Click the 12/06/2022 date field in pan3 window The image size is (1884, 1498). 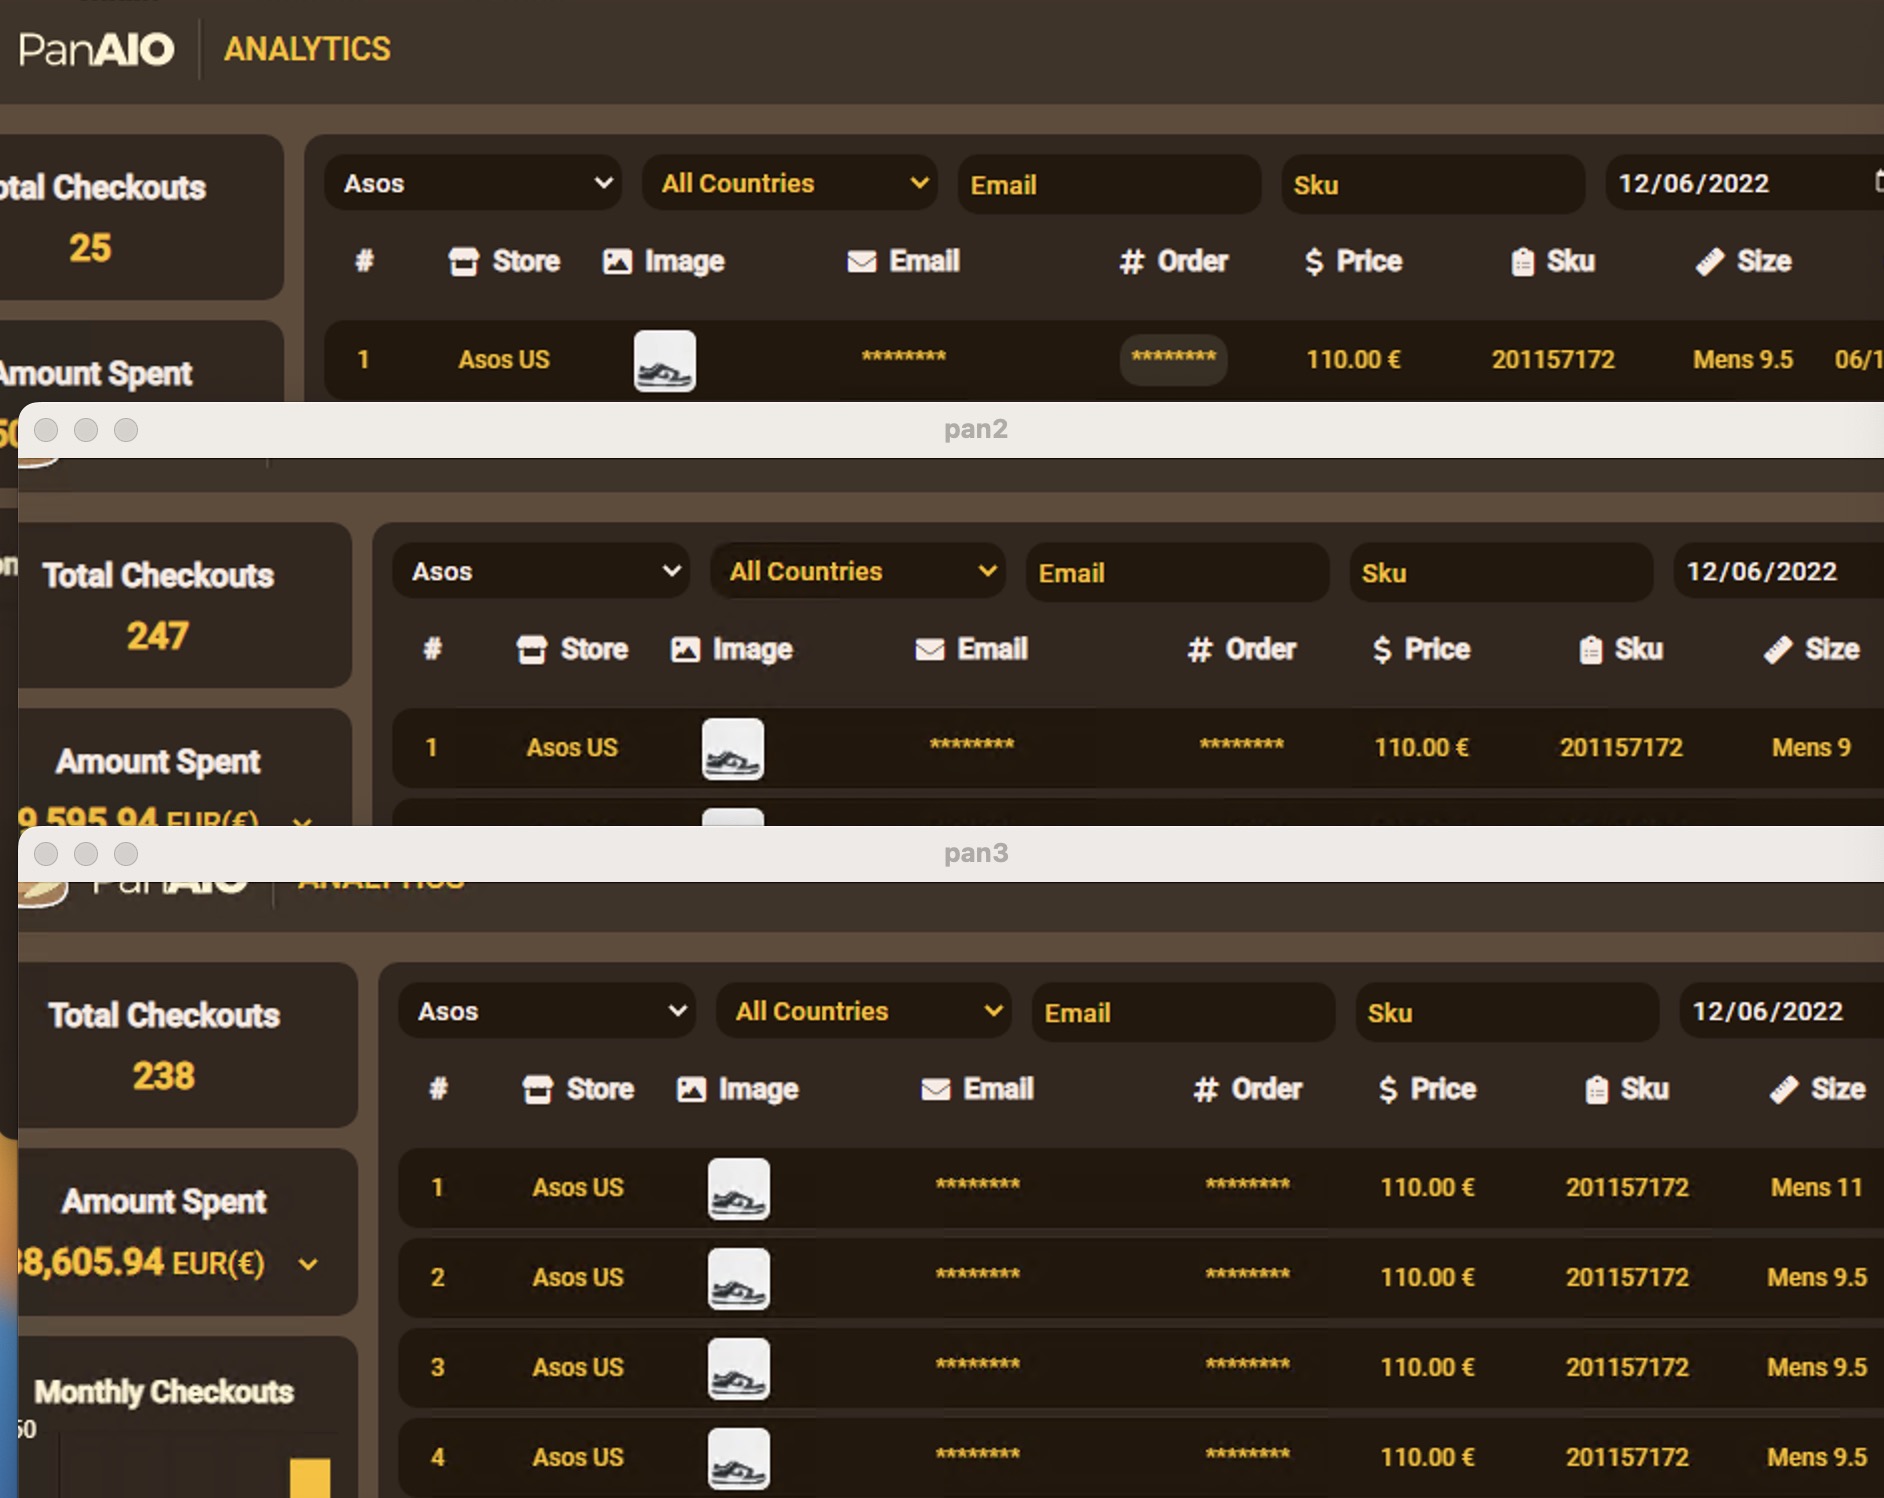(x=1782, y=1011)
